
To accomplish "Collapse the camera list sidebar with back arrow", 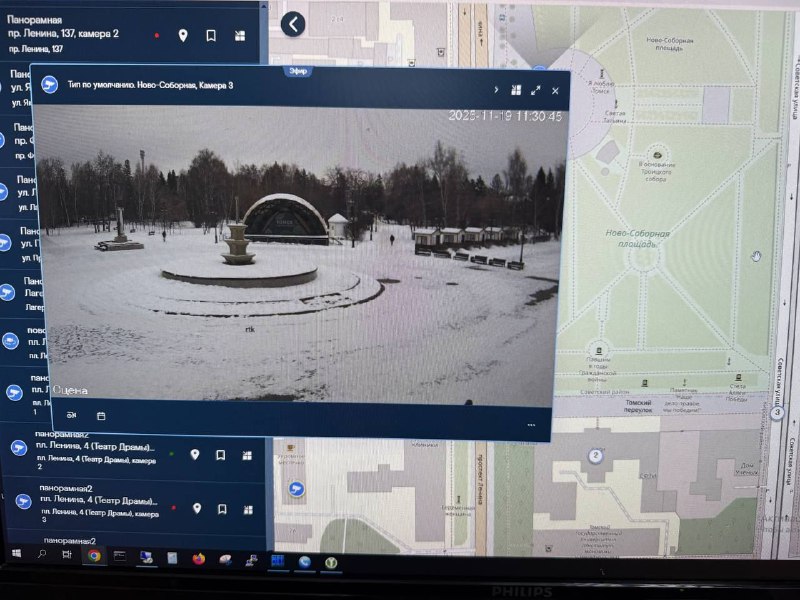I will pos(293,24).
